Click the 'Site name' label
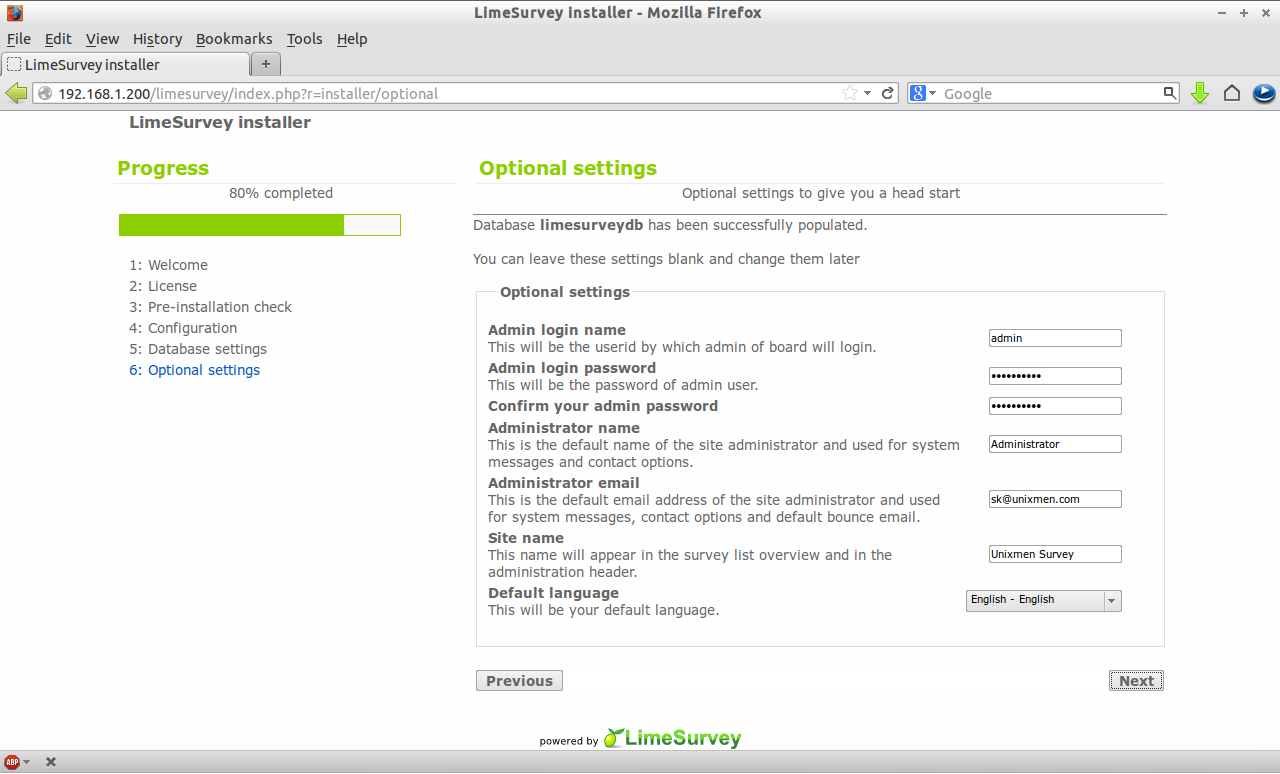Viewport: 1280px width, 774px height. pos(526,538)
